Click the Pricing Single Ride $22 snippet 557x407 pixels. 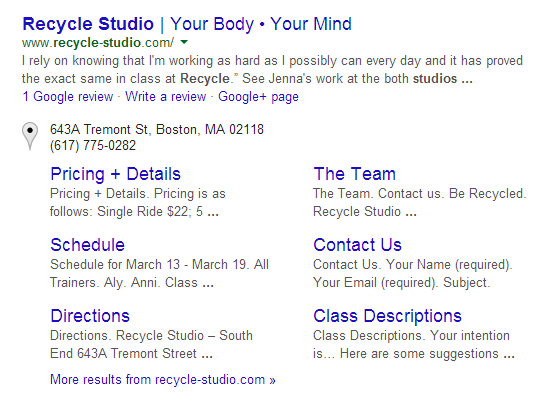[138, 202]
